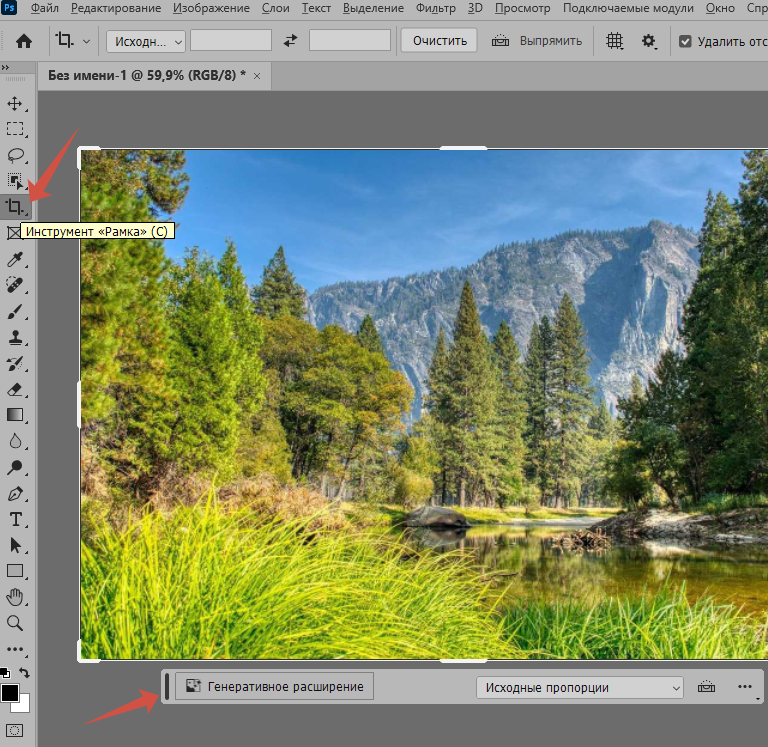This screenshot has width=768, height=747.
Task: Select the Eraser tool
Action: click(15, 389)
